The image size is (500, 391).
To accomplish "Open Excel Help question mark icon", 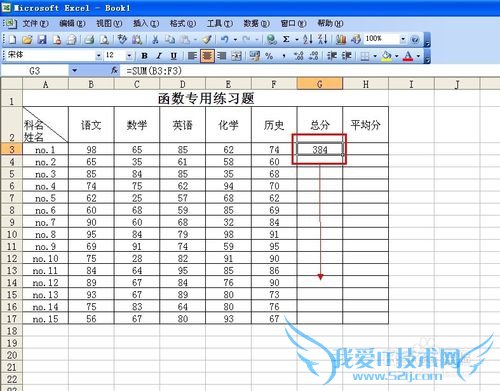I will [x=415, y=40].
